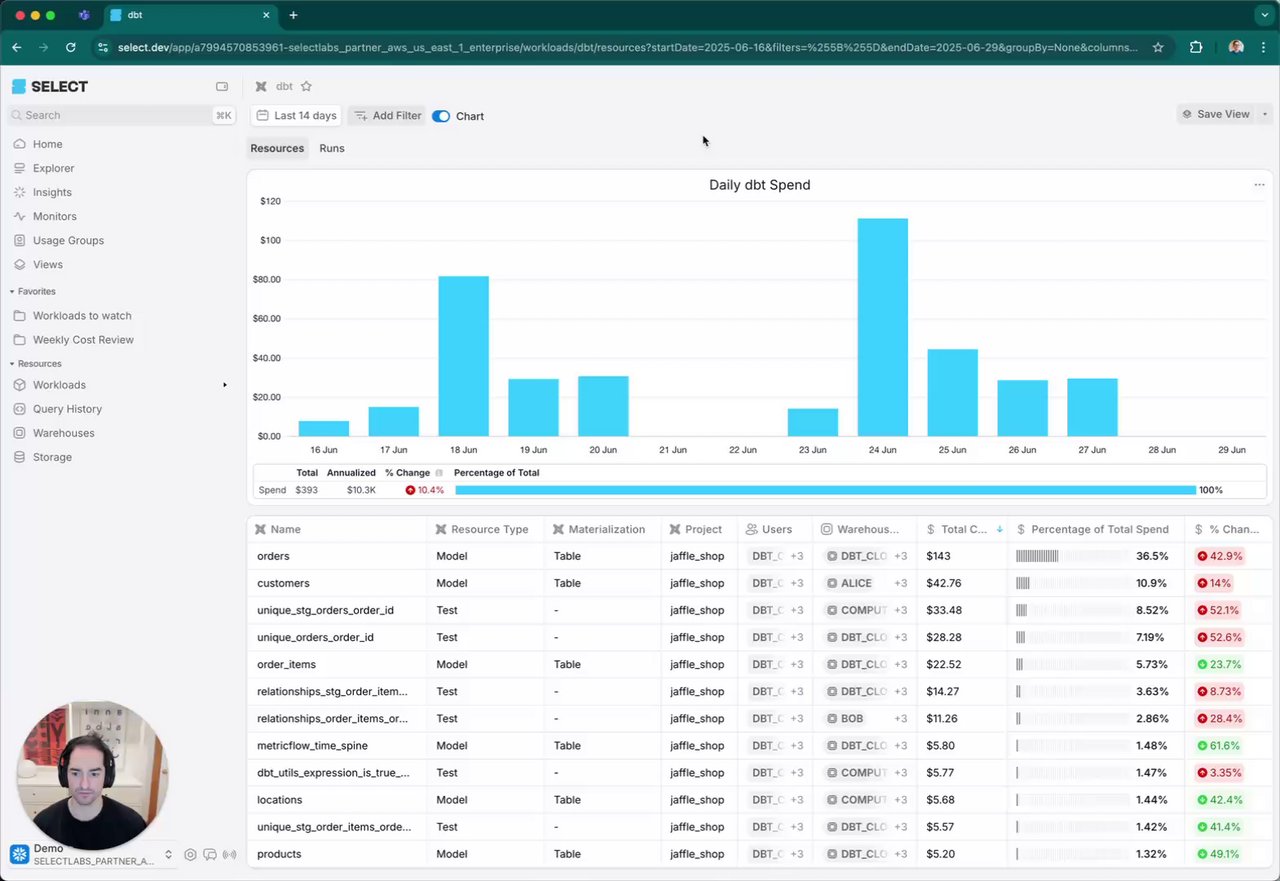Click the Save View button
The height and width of the screenshot is (881, 1280).
(1216, 114)
